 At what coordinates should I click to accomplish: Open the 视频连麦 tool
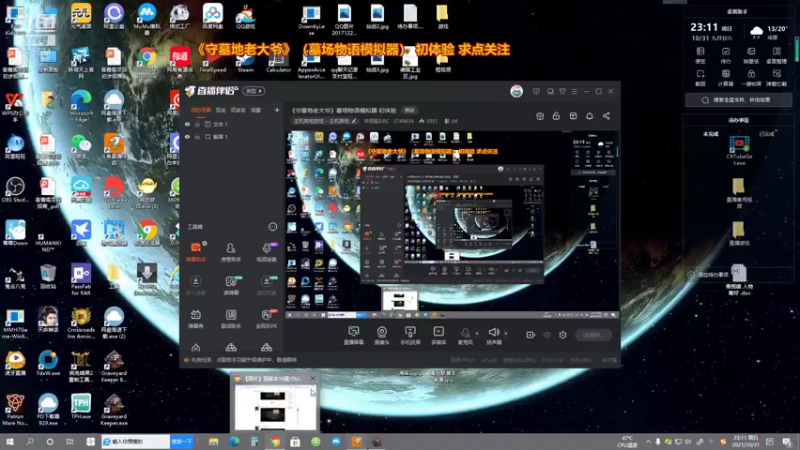(x=266, y=252)
